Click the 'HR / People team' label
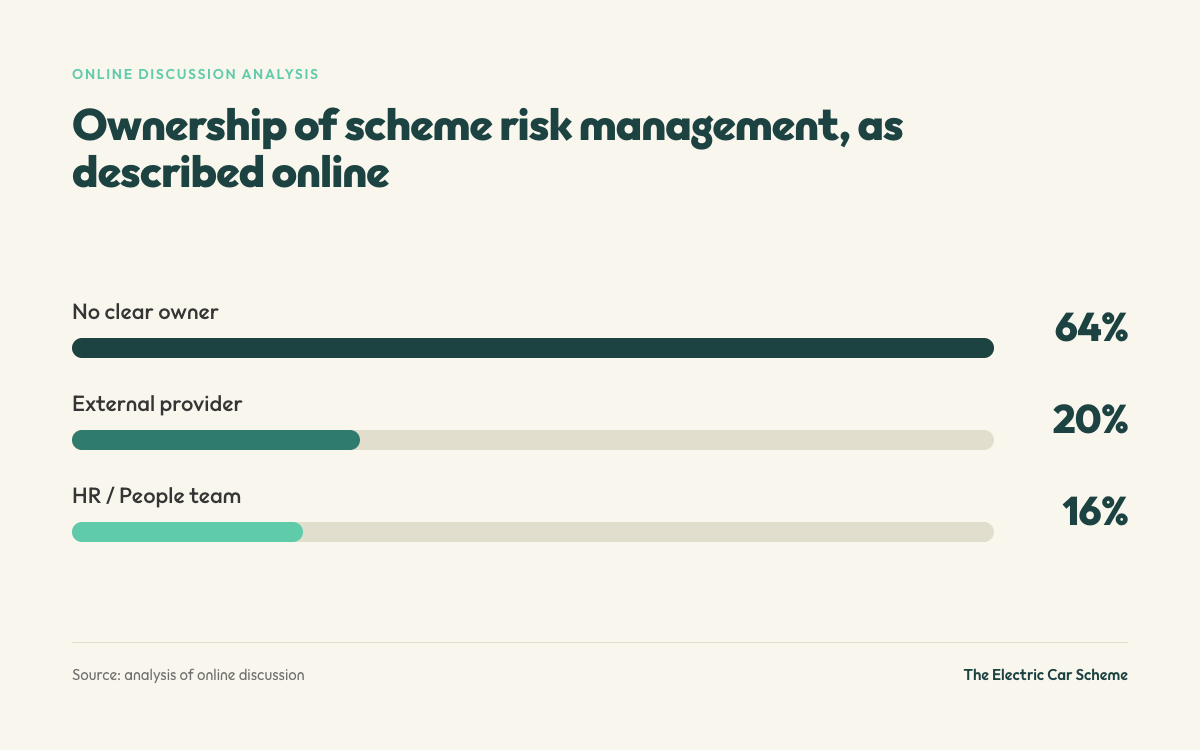This screenshot has width=1200, height=750. click(x=156, y=496)
